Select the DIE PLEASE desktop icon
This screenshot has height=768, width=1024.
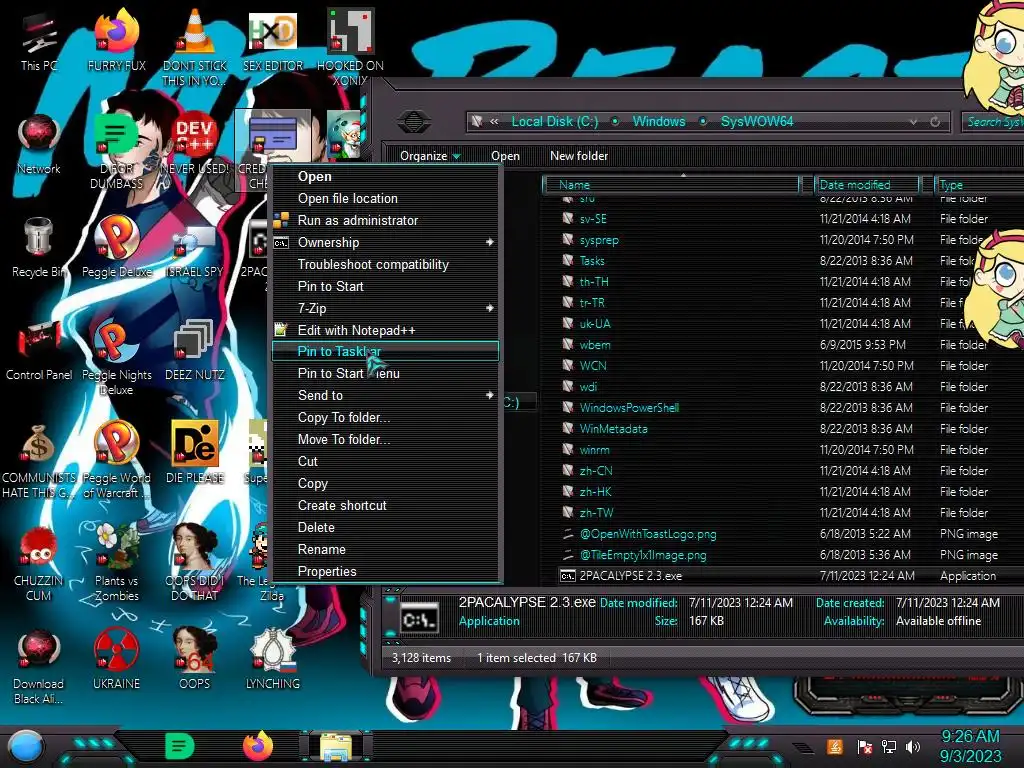(x=194, y=453)
